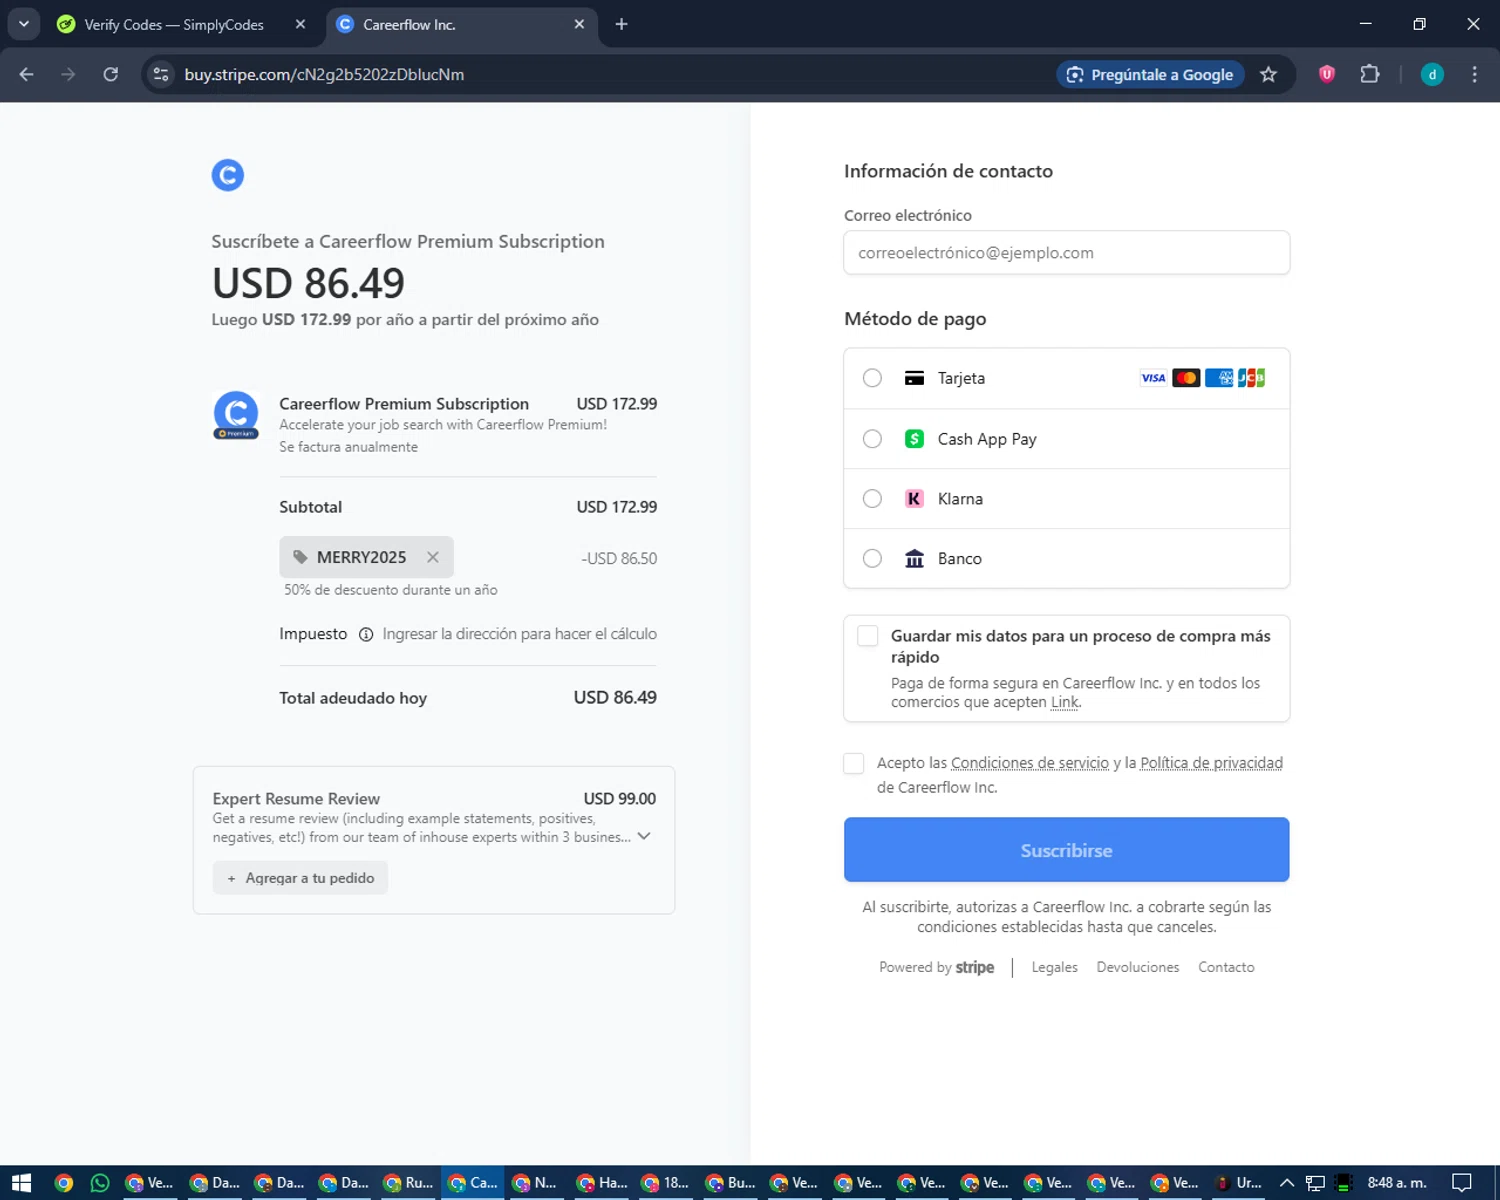Image resolution: width=1500 pixels, height=1200 pixels.
Task: Open the Contacto footer link
Action: 1226,967
